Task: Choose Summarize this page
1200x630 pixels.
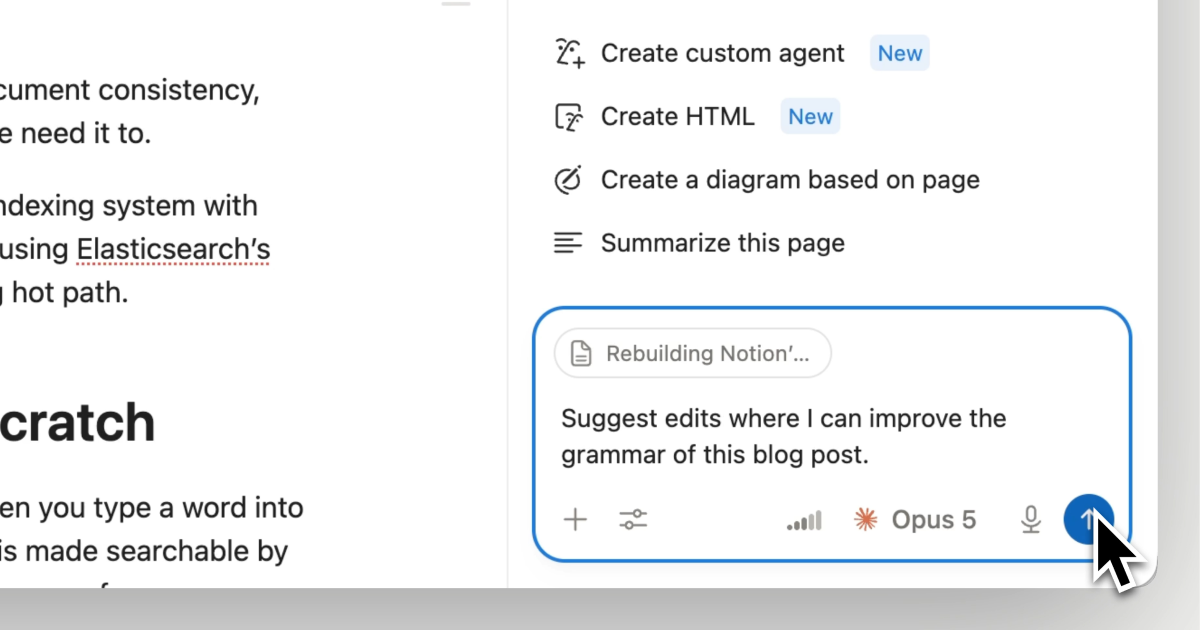Action: [x=700, y=243]
